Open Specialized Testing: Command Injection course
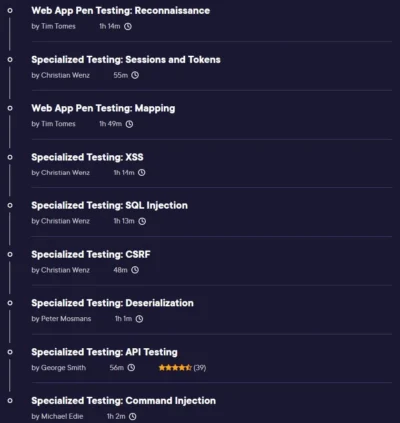The width and height of the screenshot is (400, 423). [x=124, y=401]
